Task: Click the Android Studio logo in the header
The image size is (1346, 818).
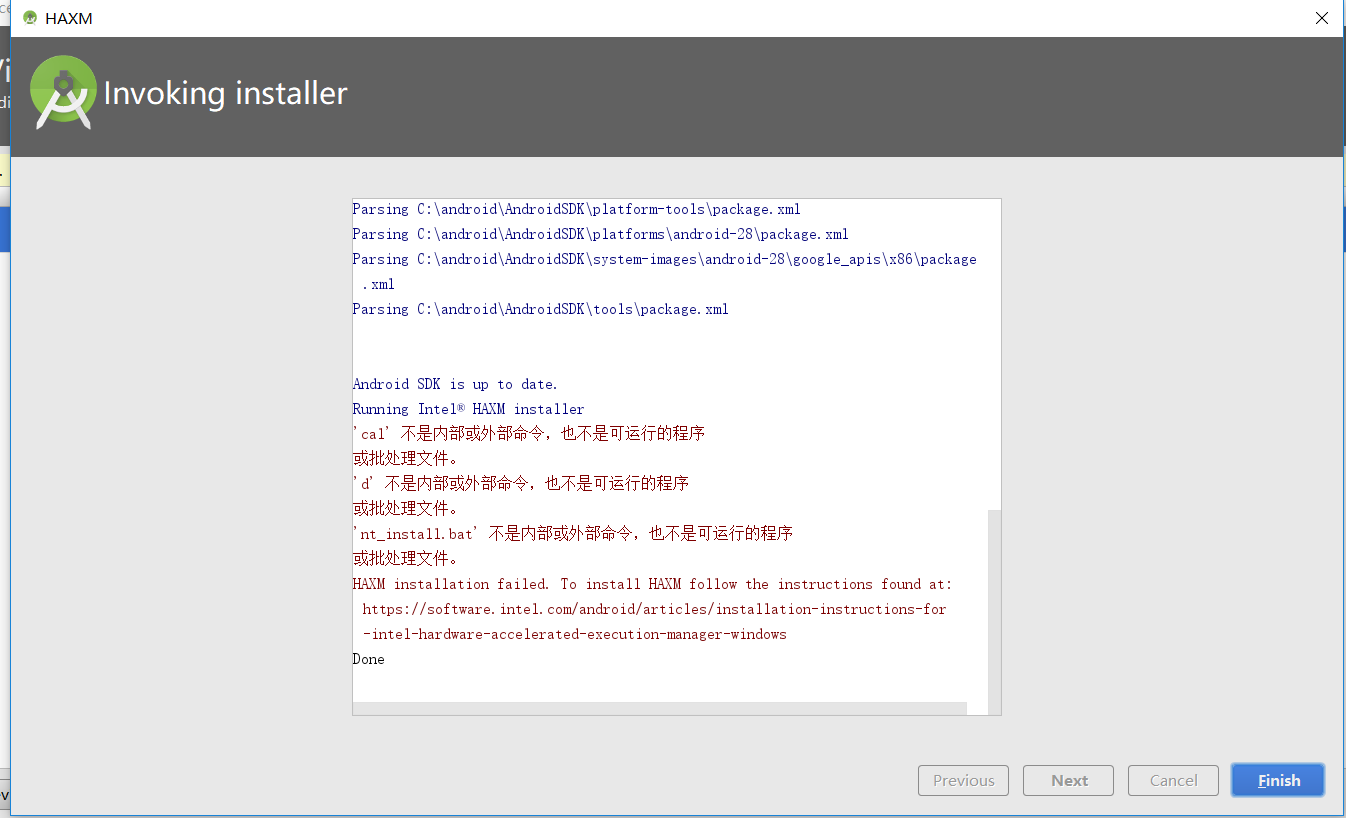Action: pyautogui.click(x=64, y=92)
